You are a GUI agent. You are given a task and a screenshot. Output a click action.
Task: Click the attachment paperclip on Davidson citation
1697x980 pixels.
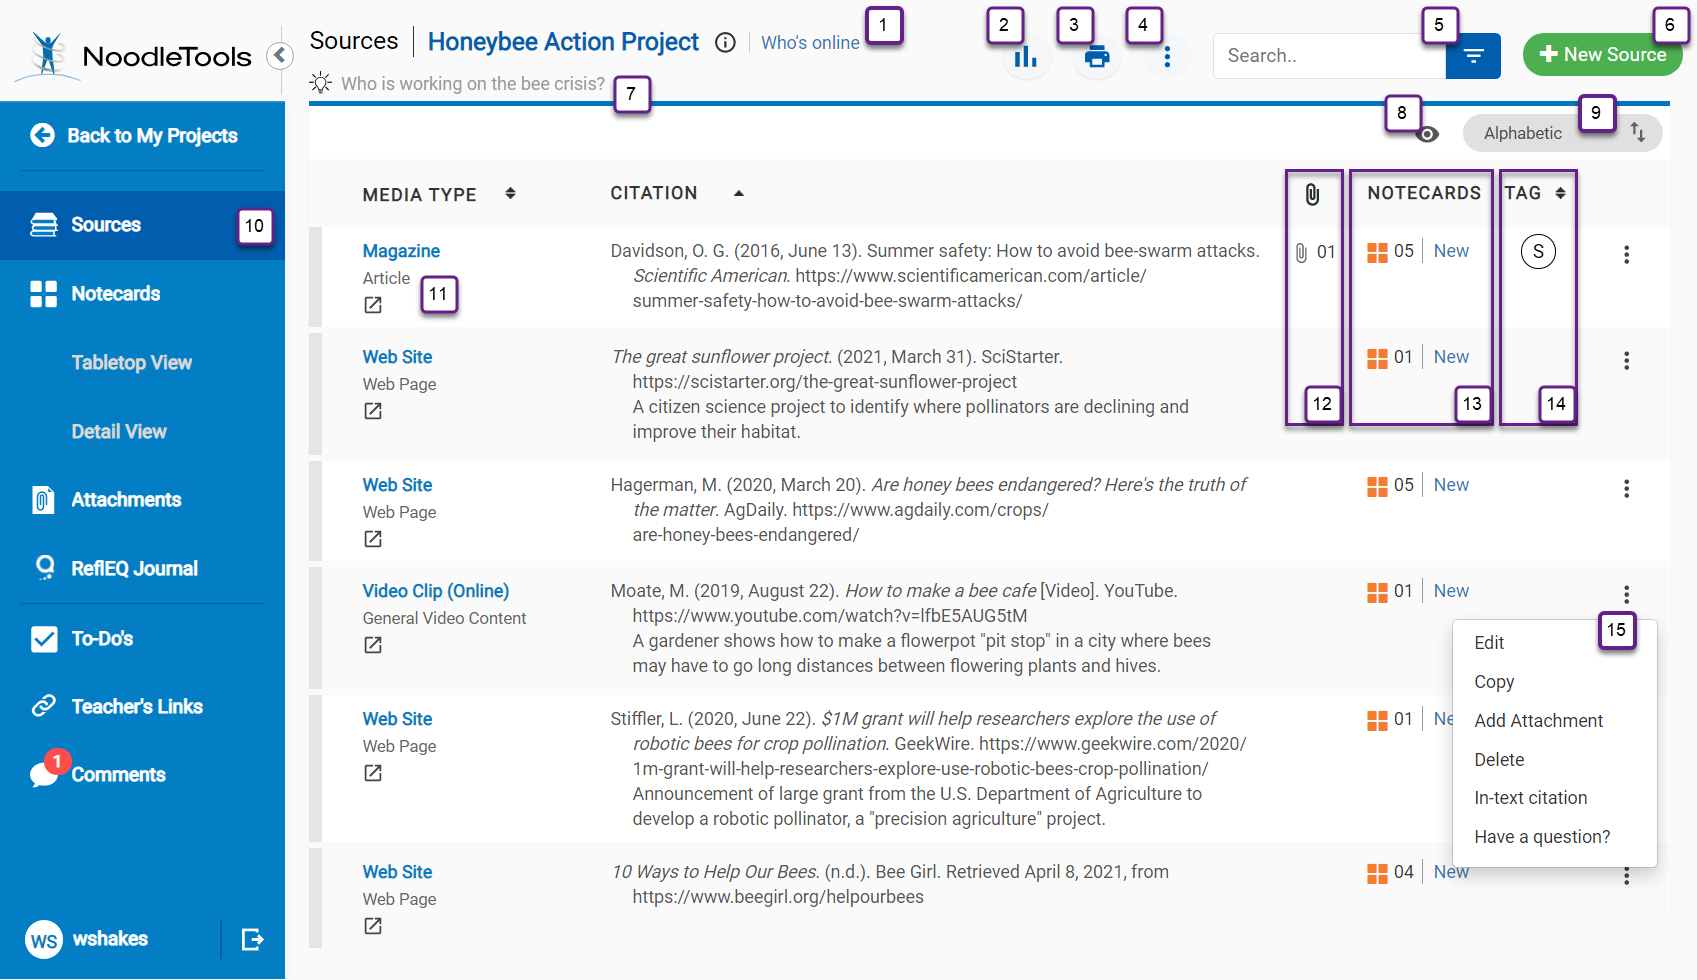coord(1301,252)
